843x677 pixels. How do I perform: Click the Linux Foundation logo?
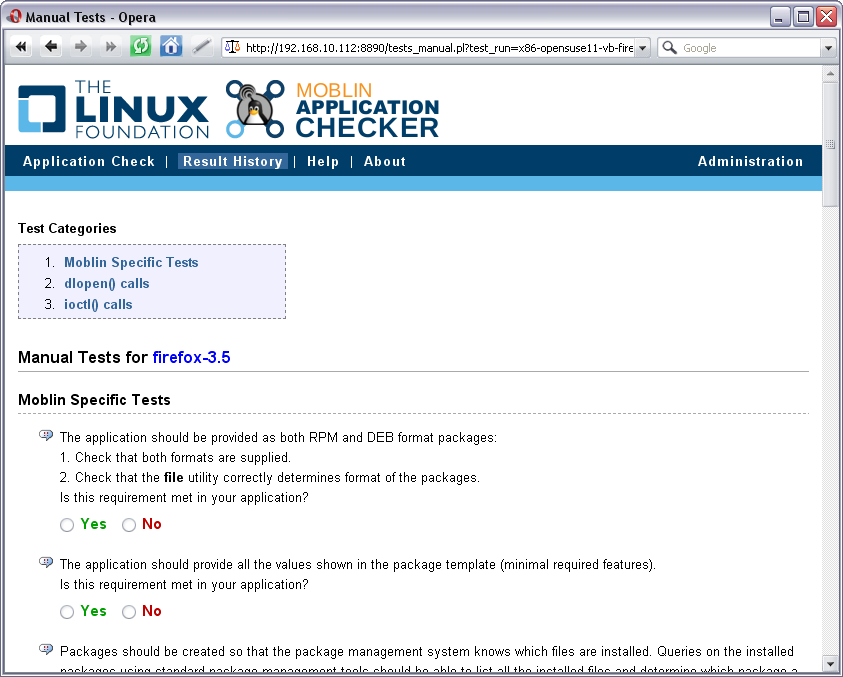tap(113, 109)
